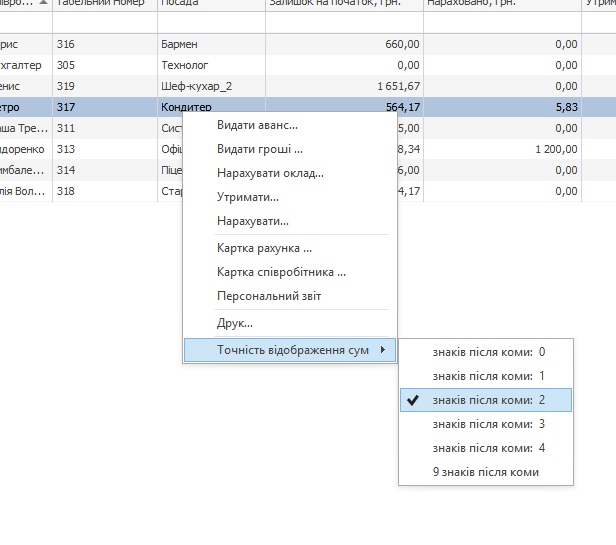Expand 'Точність відображення сум' submenu
This screenshot has height=545, width=616.
pos(291,349)
